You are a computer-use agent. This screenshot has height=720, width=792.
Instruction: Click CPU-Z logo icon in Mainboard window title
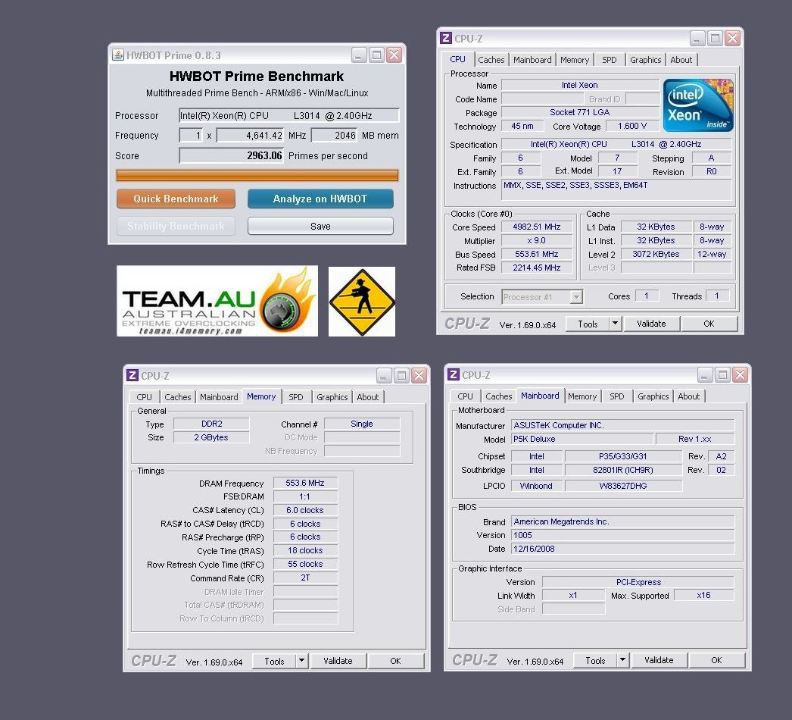453,374
